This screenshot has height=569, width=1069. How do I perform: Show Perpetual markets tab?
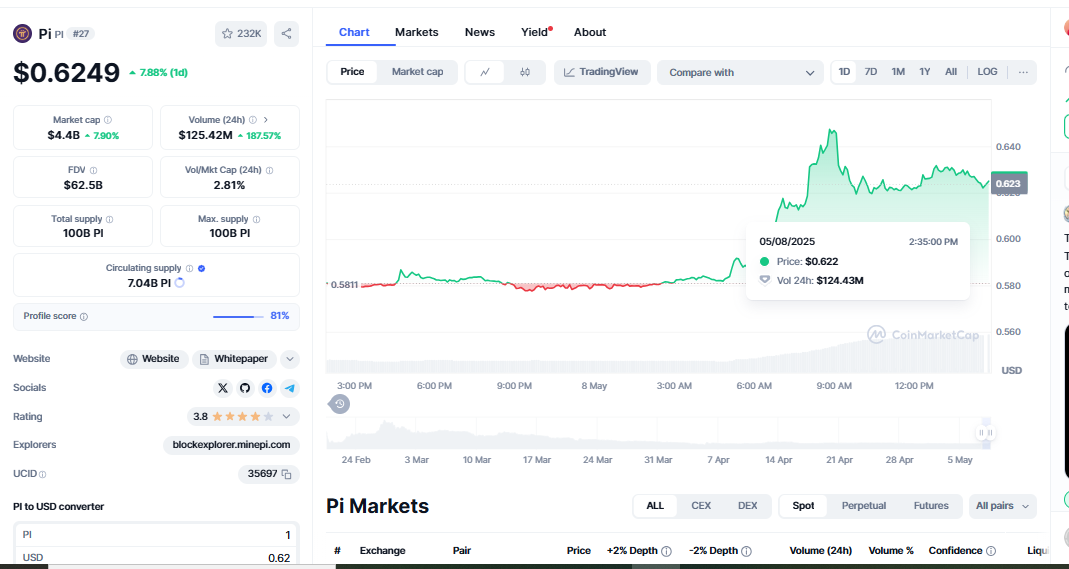pos(864,506)
